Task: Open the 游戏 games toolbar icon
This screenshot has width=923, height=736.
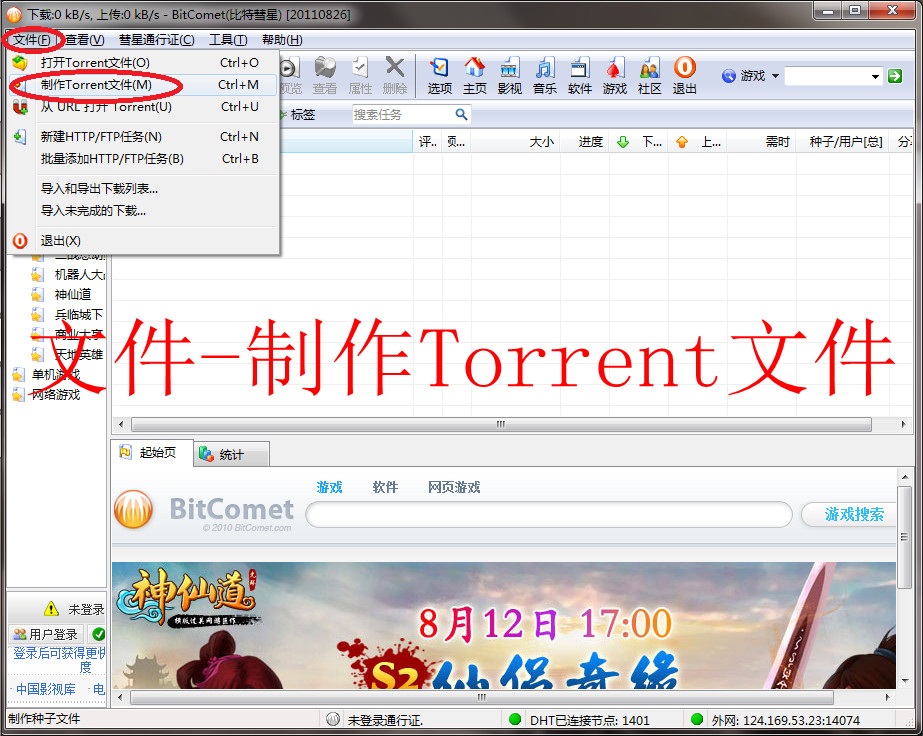Action: [x=615, y=75]
